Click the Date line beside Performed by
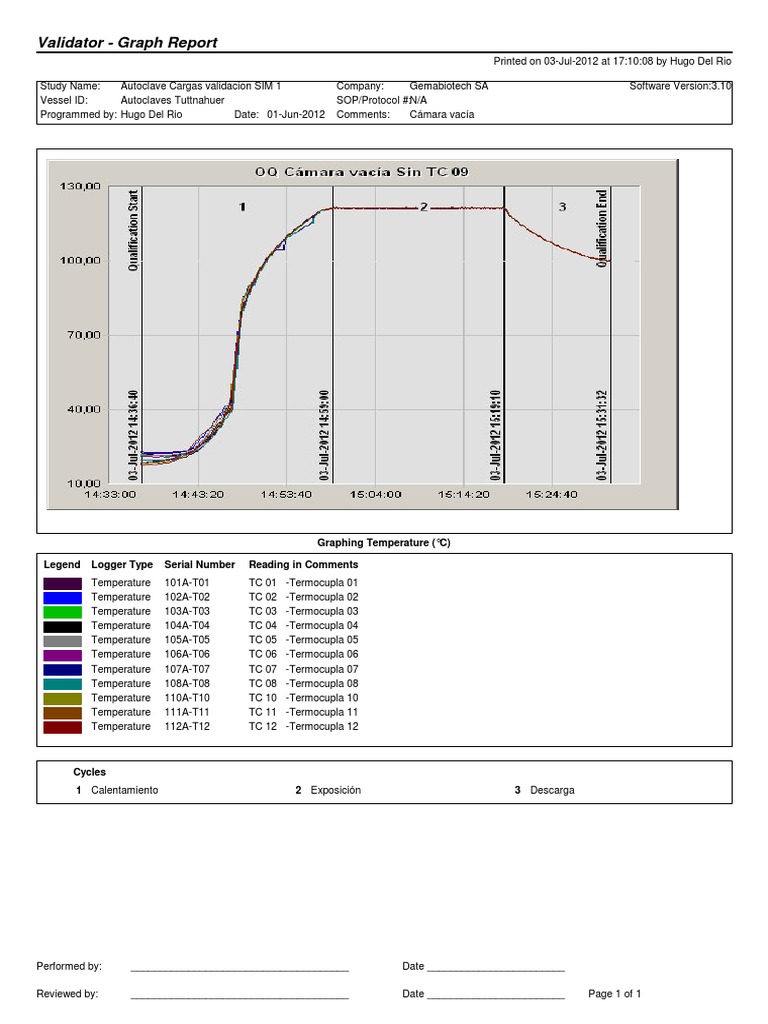 [x=495, y=969]
